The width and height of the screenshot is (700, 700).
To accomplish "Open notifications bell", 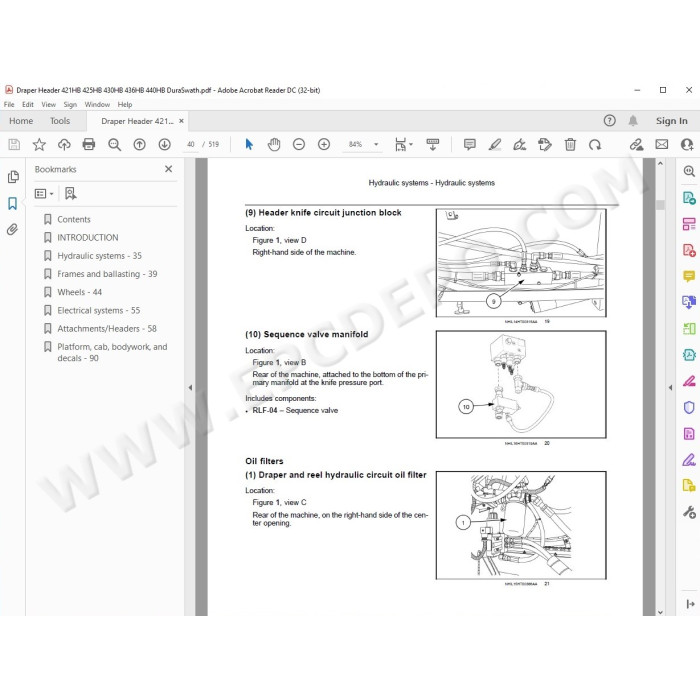I will pos(633,121).
